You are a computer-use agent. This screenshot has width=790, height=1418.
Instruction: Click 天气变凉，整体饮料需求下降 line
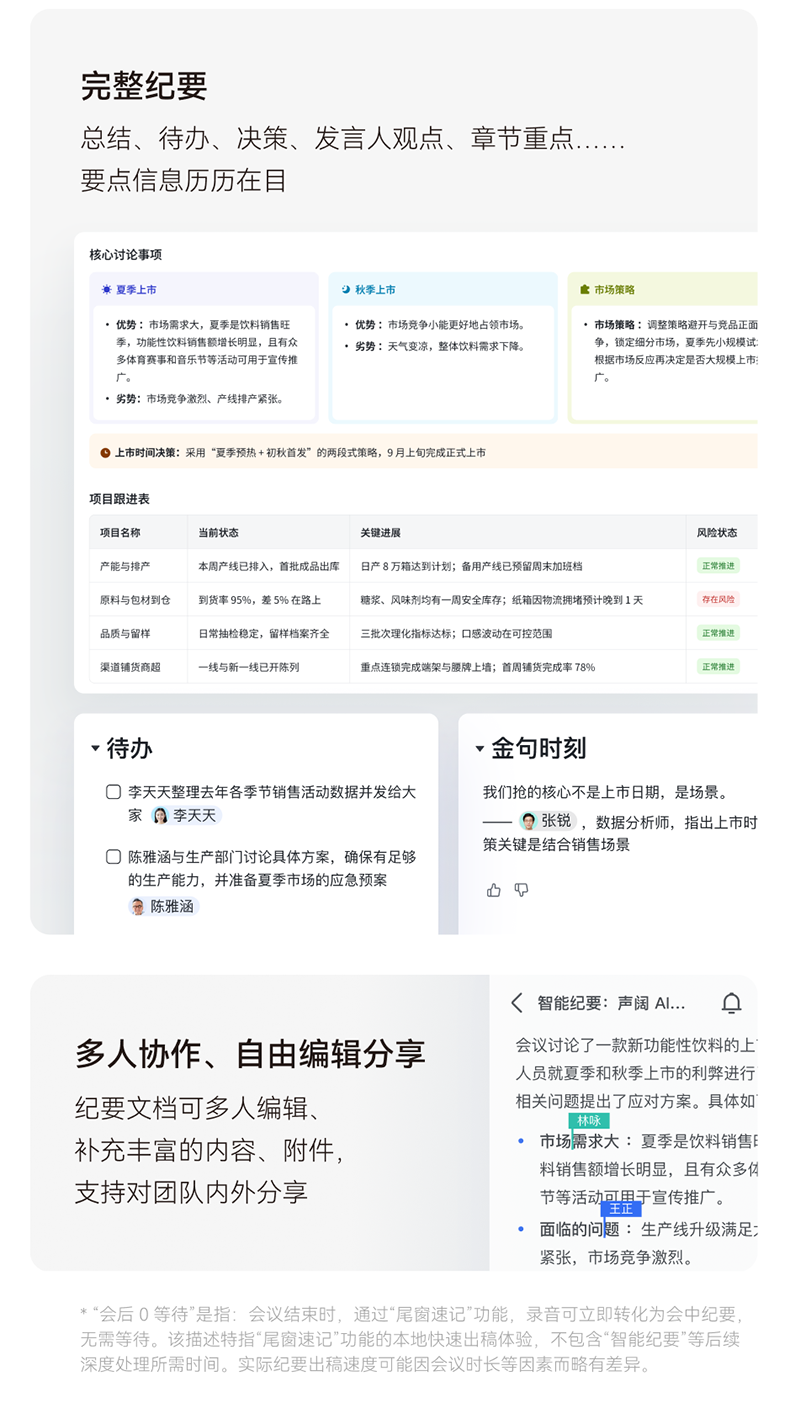coord(440,347)
